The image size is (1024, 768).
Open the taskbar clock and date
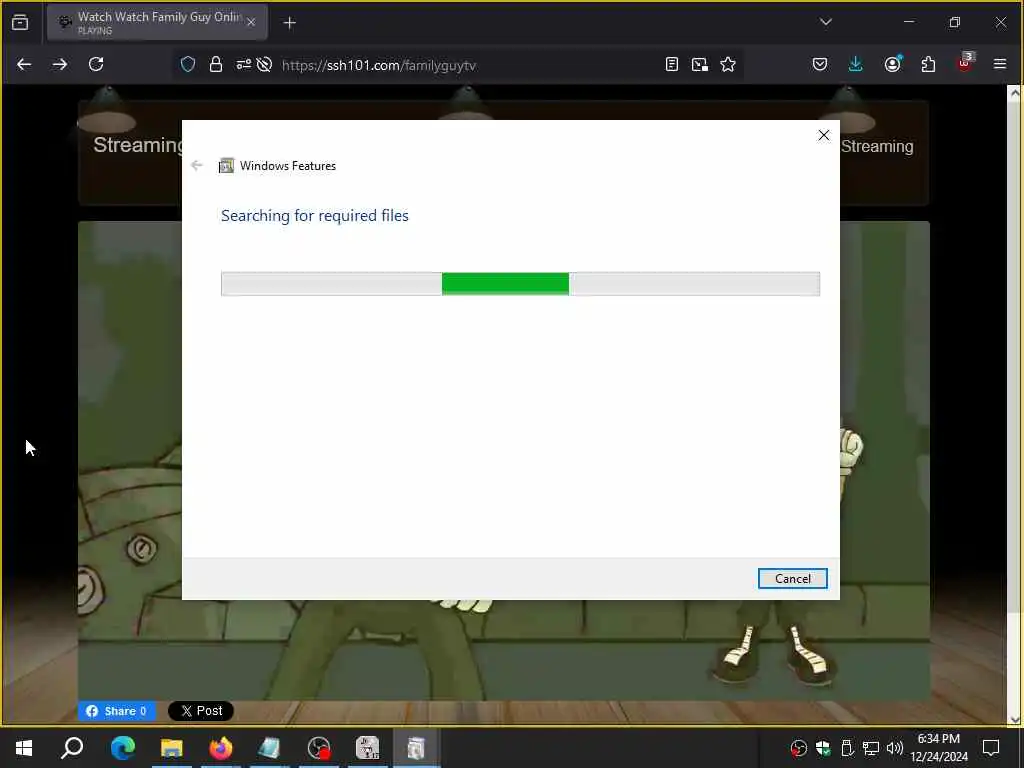938,748
